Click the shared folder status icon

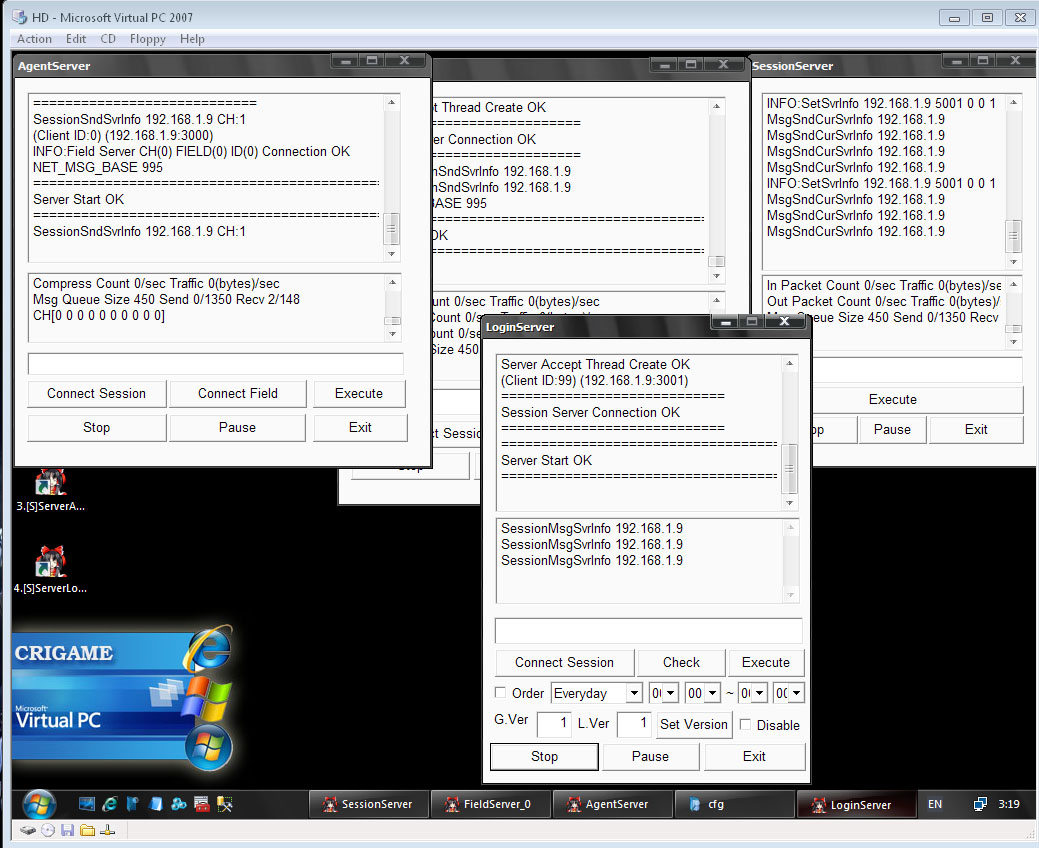pos(87,830)
